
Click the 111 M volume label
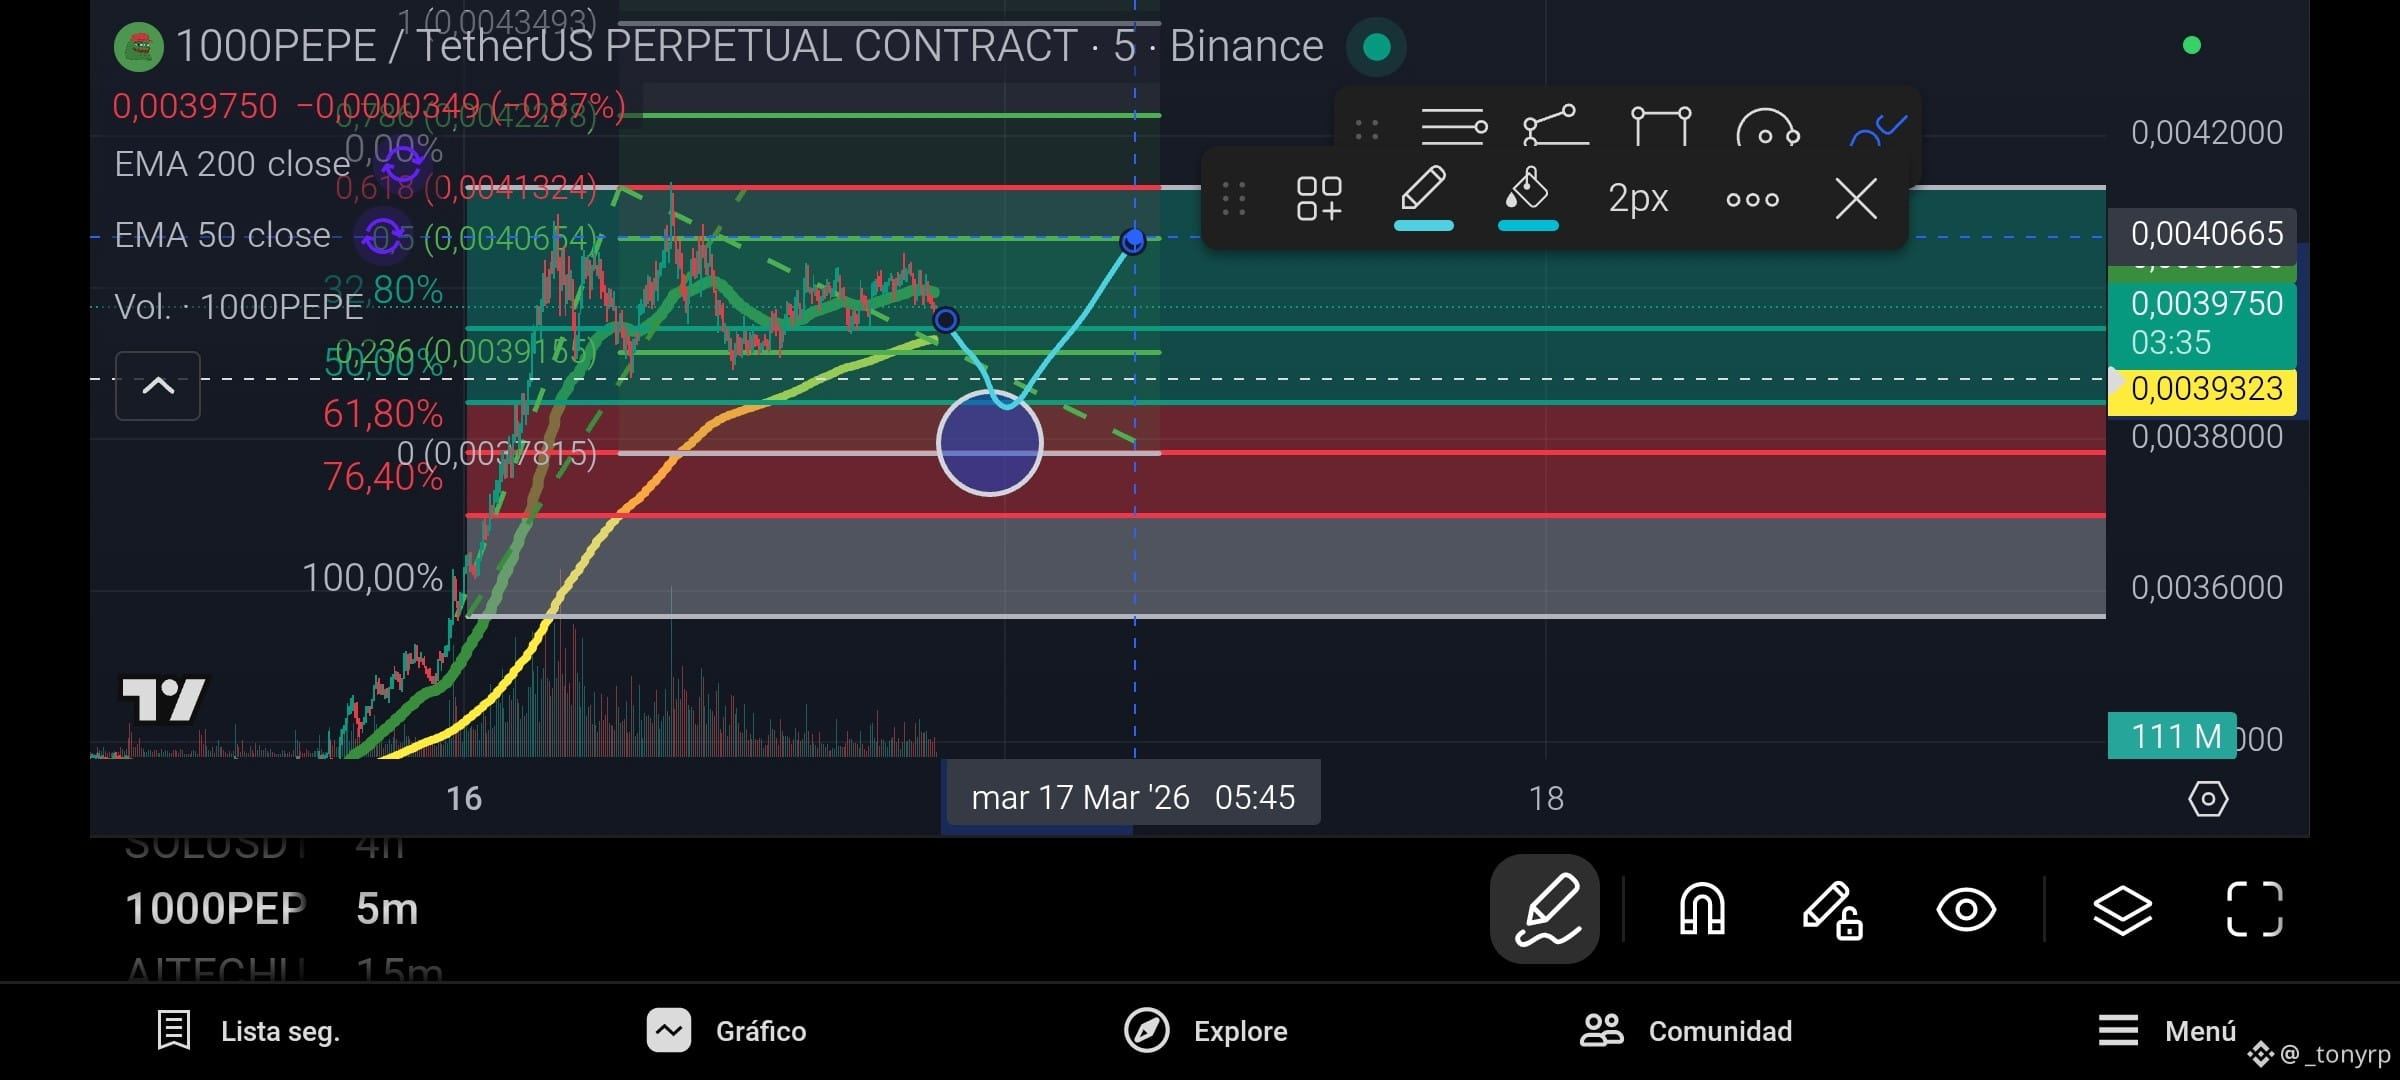click(2172, 736)
